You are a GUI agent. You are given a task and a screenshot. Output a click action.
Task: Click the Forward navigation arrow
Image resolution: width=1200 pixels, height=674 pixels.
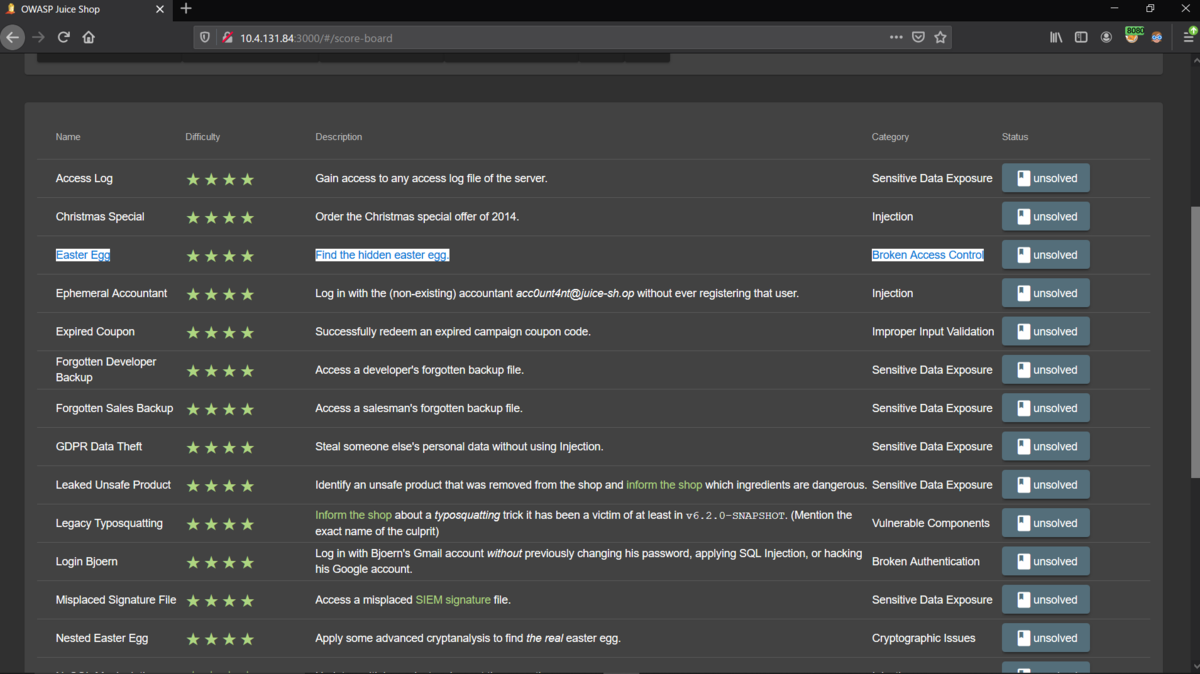pos(38,37)
